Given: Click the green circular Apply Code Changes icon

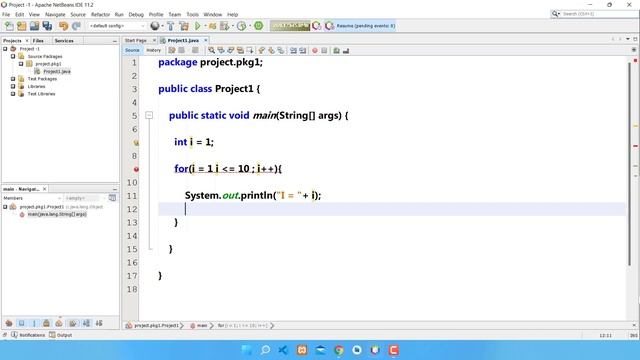Looking at the screenshot, I should (x=258, y=26).
